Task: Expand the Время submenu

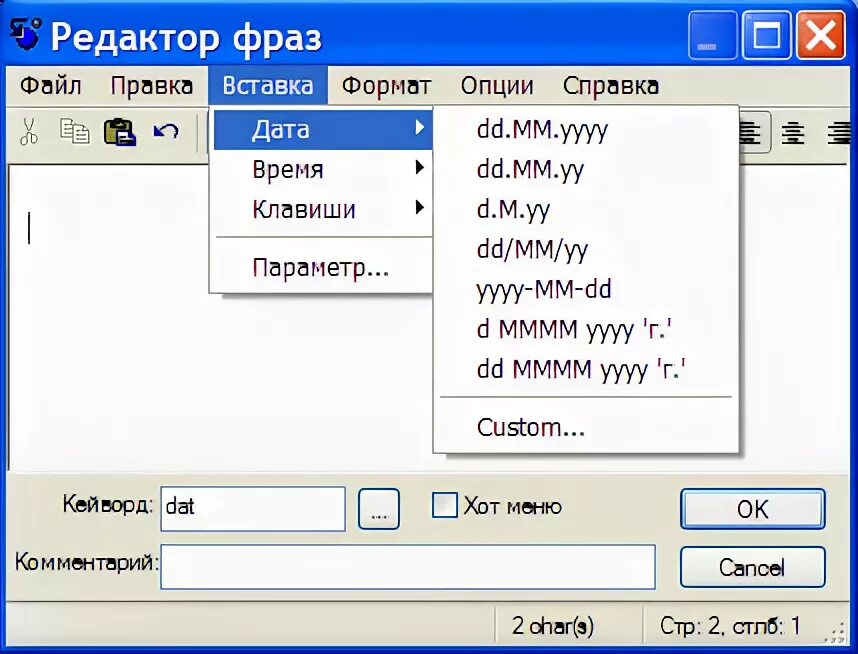Action: tap(323, 168)
